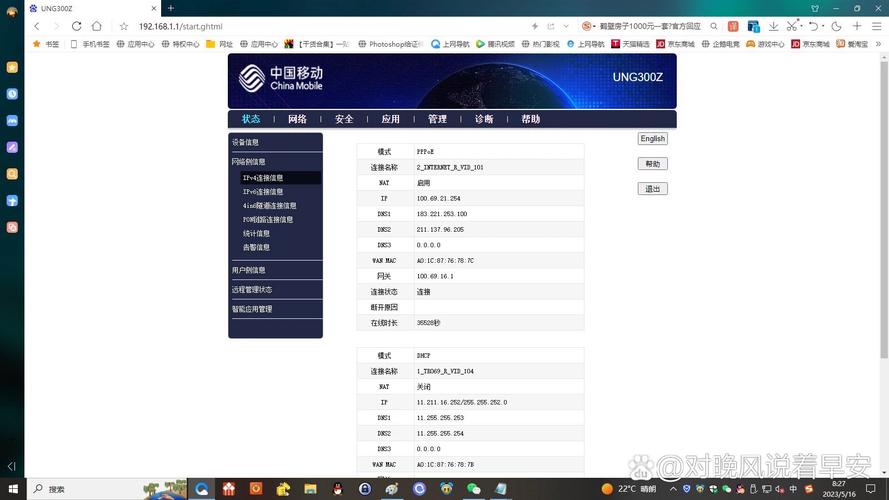The height and width of the screenshot is (500, 889).
Task: Open the browser home page icon
Action: [x=97, y=26]
